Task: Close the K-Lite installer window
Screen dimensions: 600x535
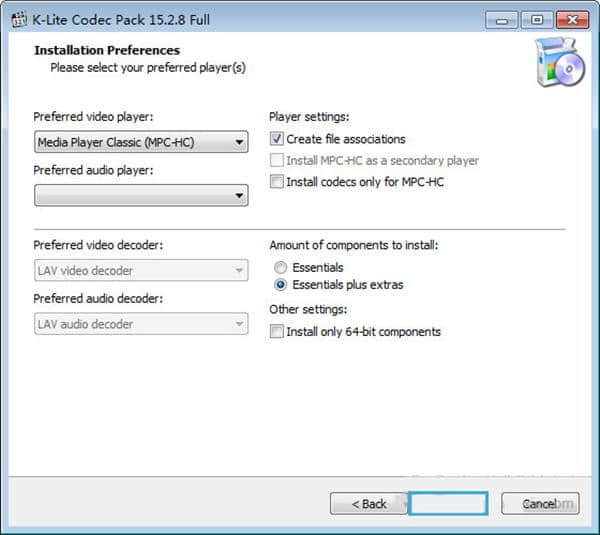Action: pyautogui.click(x=571, y=19)
